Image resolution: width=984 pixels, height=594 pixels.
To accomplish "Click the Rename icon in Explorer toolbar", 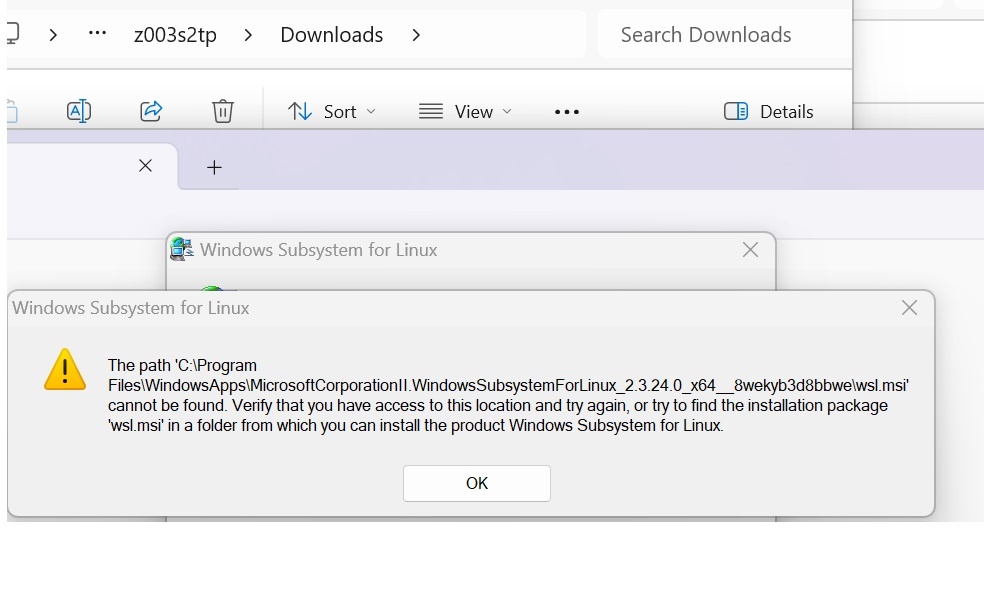I will tap(79, 112).
